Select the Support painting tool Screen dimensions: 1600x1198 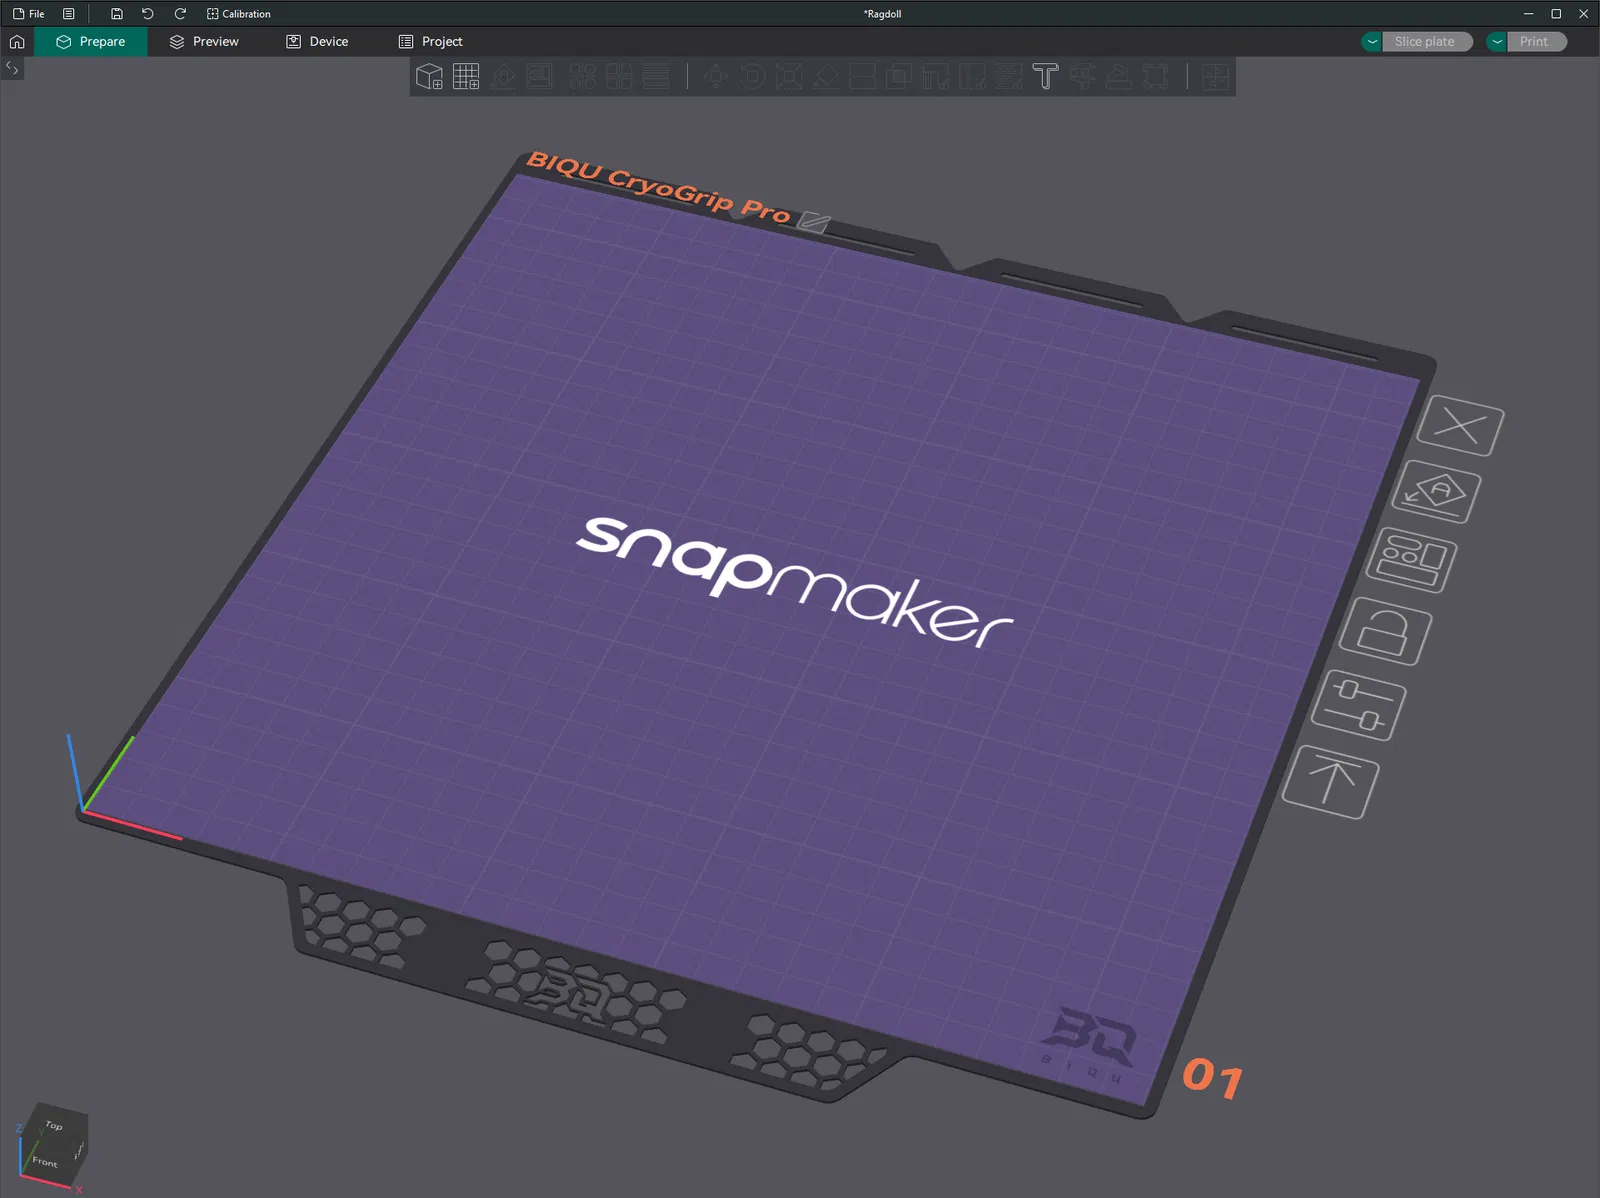[x=936, y=77]
